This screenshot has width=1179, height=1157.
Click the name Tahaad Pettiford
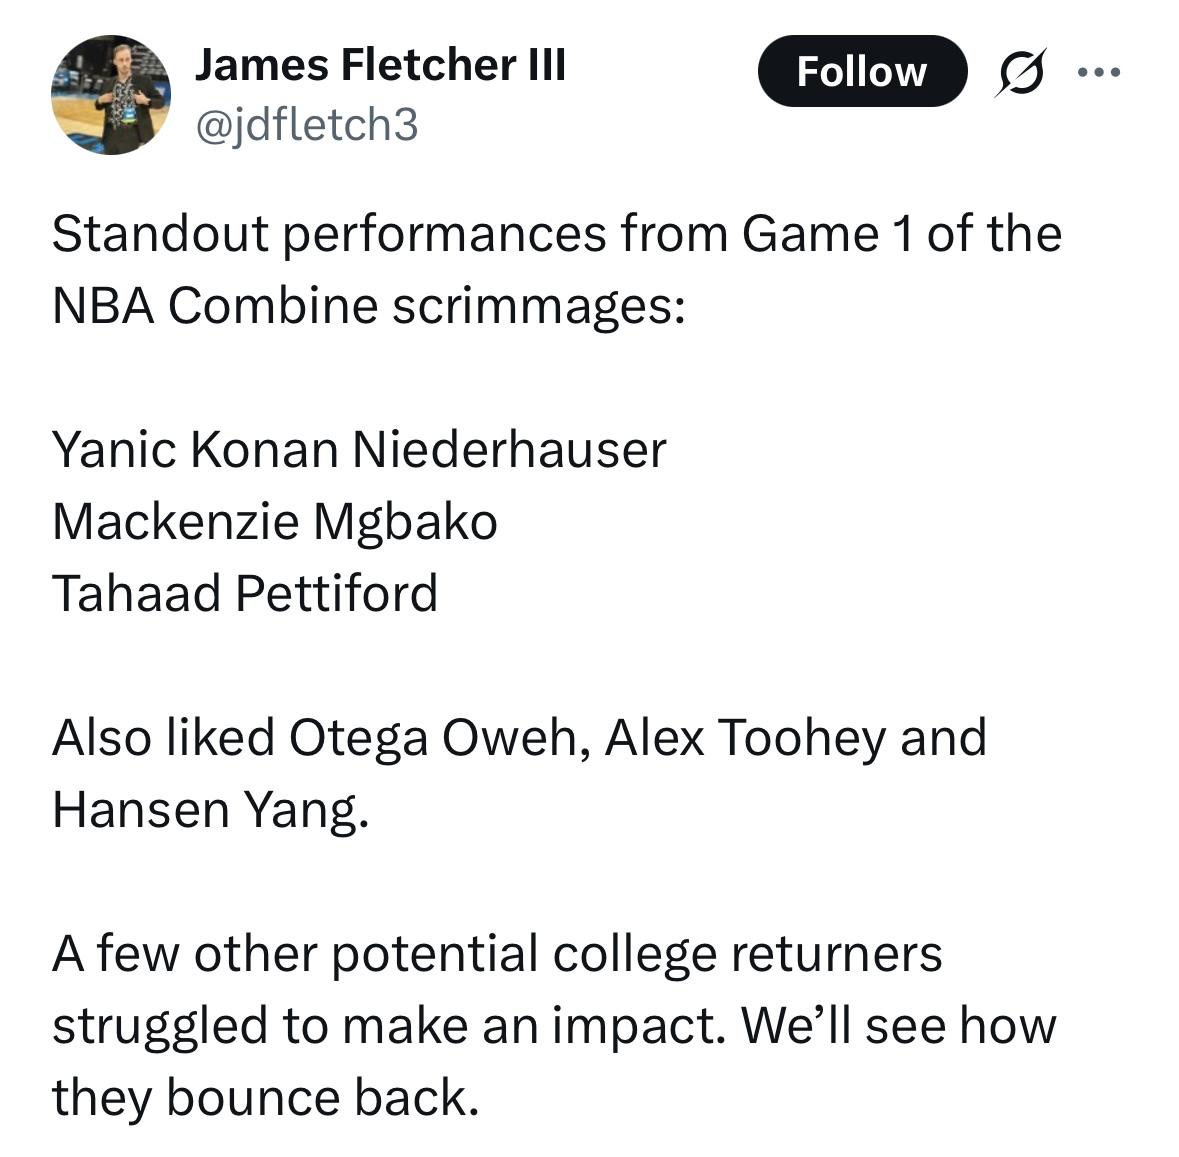tap(245, 593)
